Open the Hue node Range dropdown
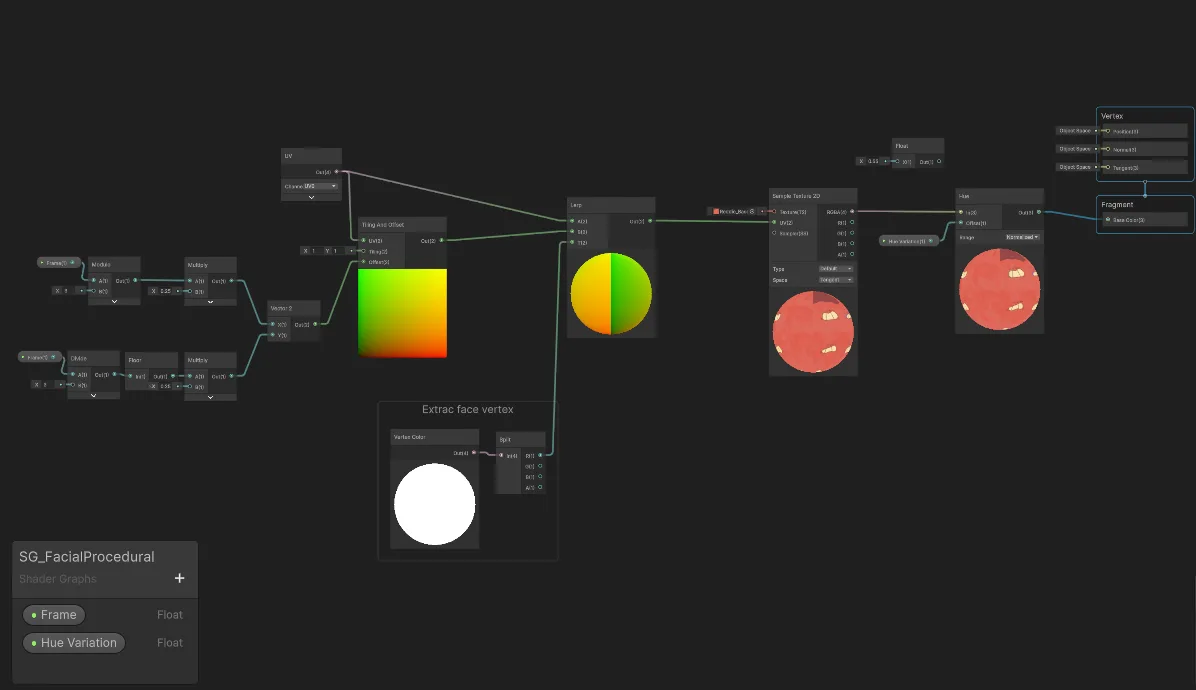The image size is (1196, 690). coord(1022,237)
